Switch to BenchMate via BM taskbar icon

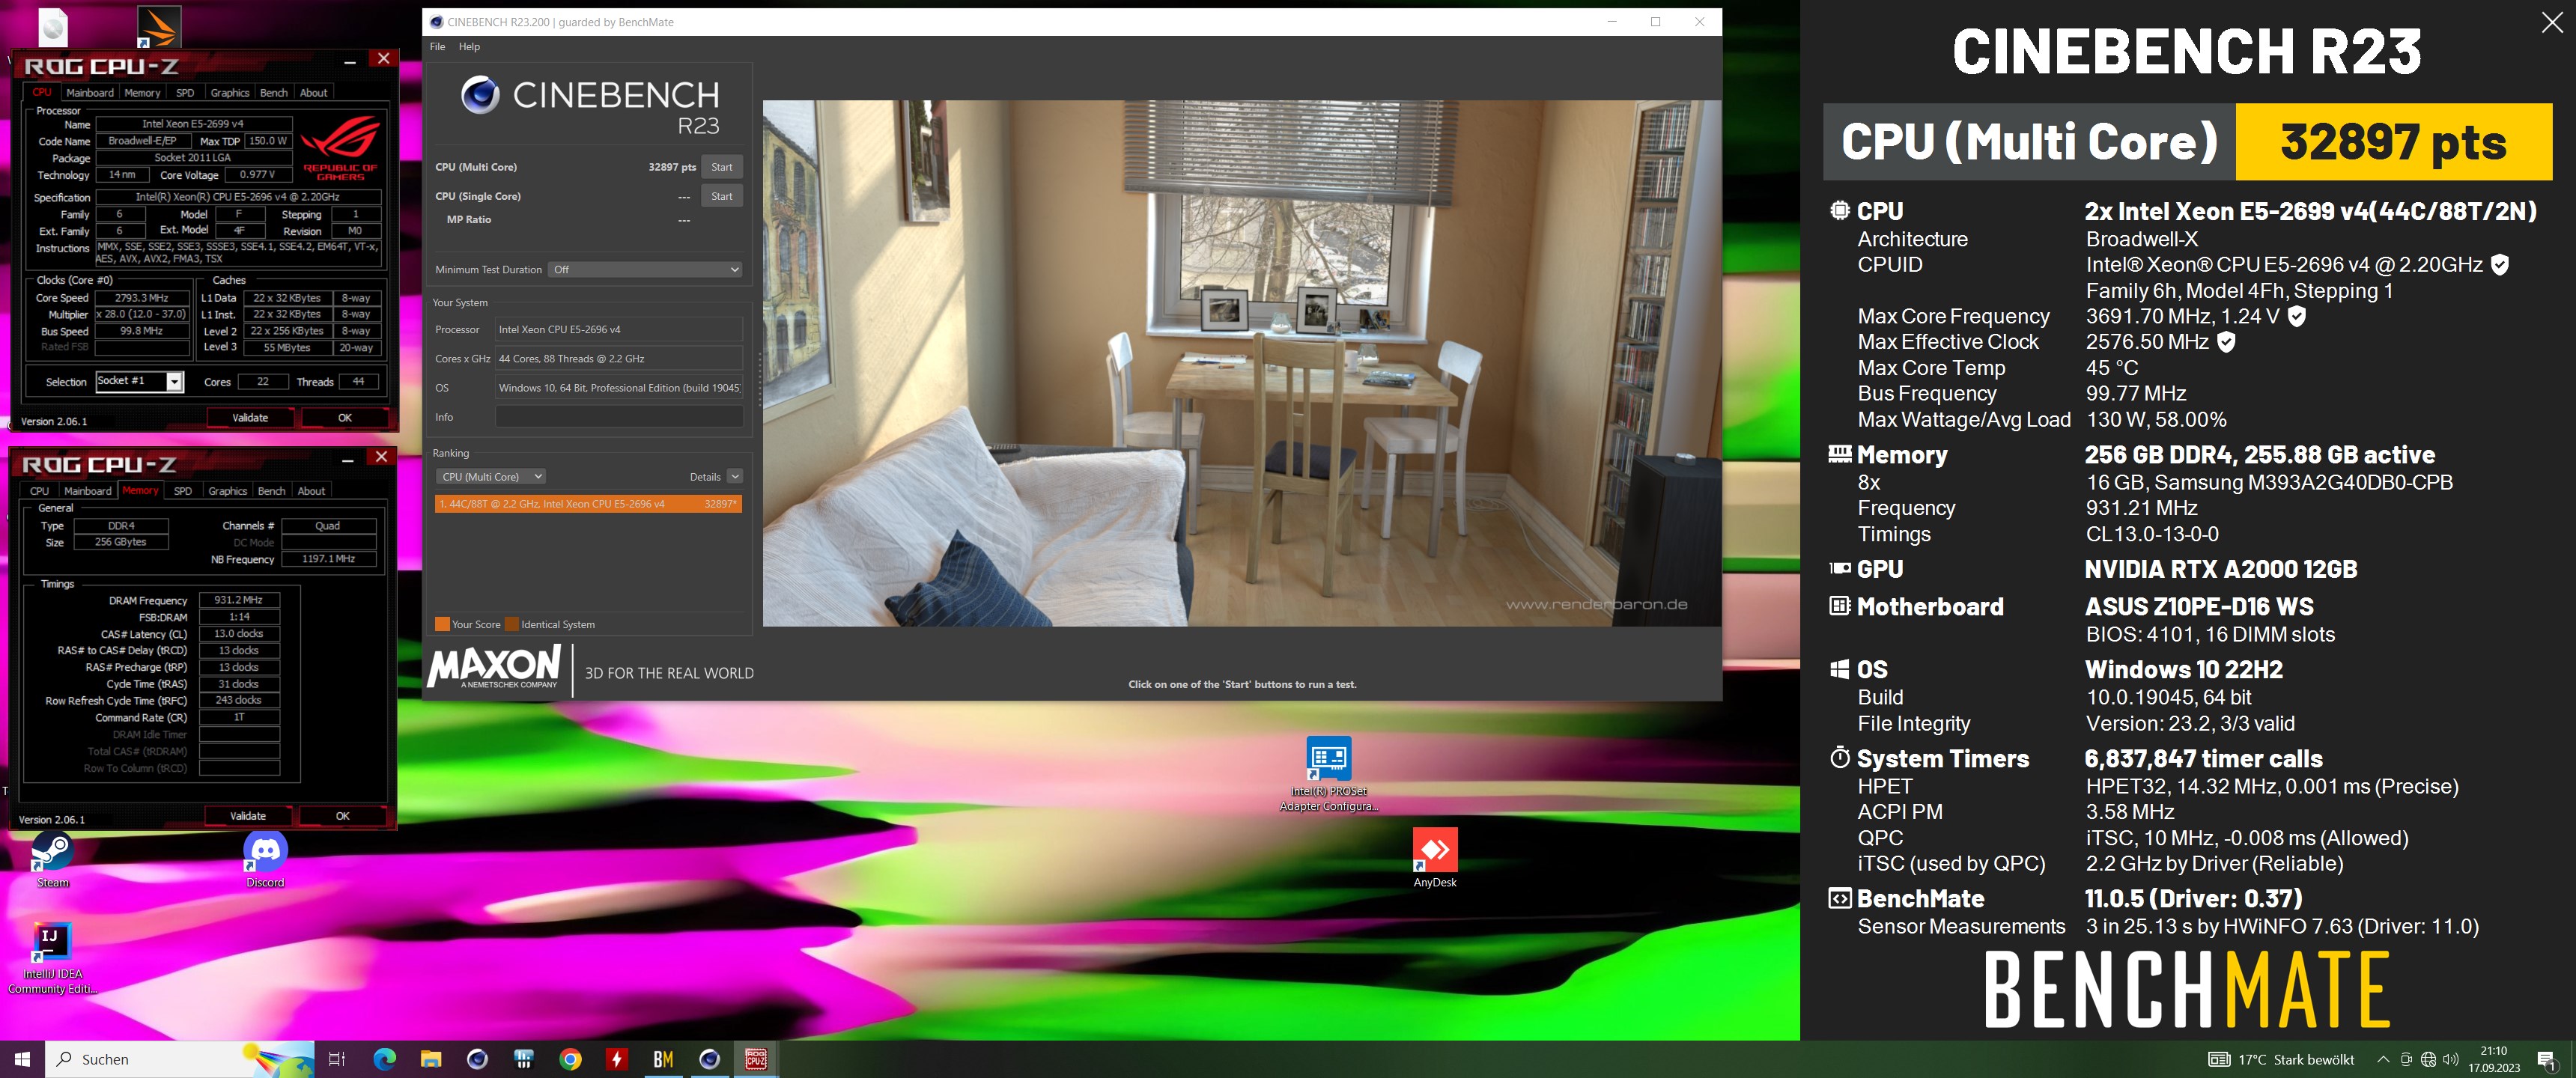(x=663, y=1059)
